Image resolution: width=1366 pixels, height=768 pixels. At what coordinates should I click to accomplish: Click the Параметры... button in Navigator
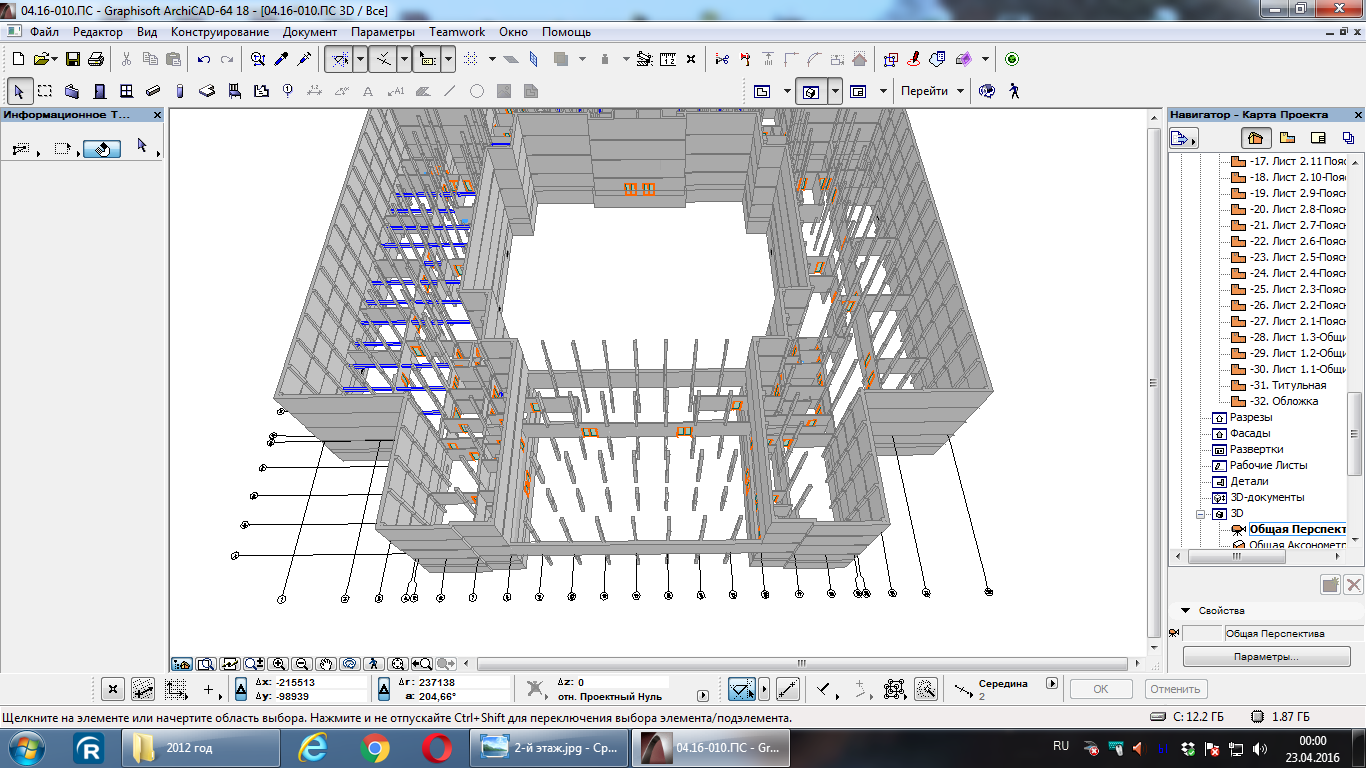click(x=1266, y=657)
